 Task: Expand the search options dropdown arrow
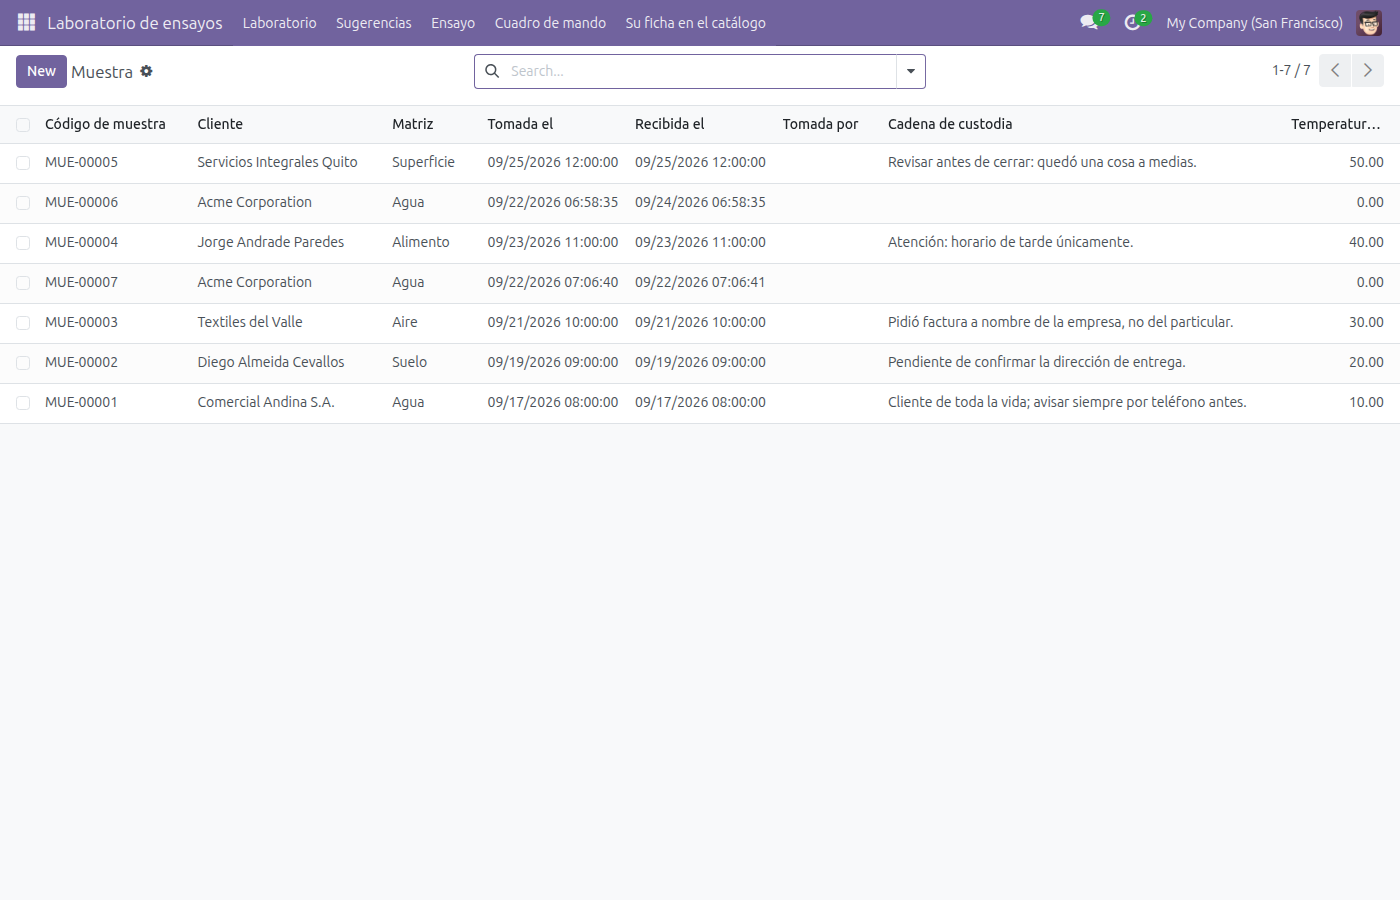pos(911,71)
